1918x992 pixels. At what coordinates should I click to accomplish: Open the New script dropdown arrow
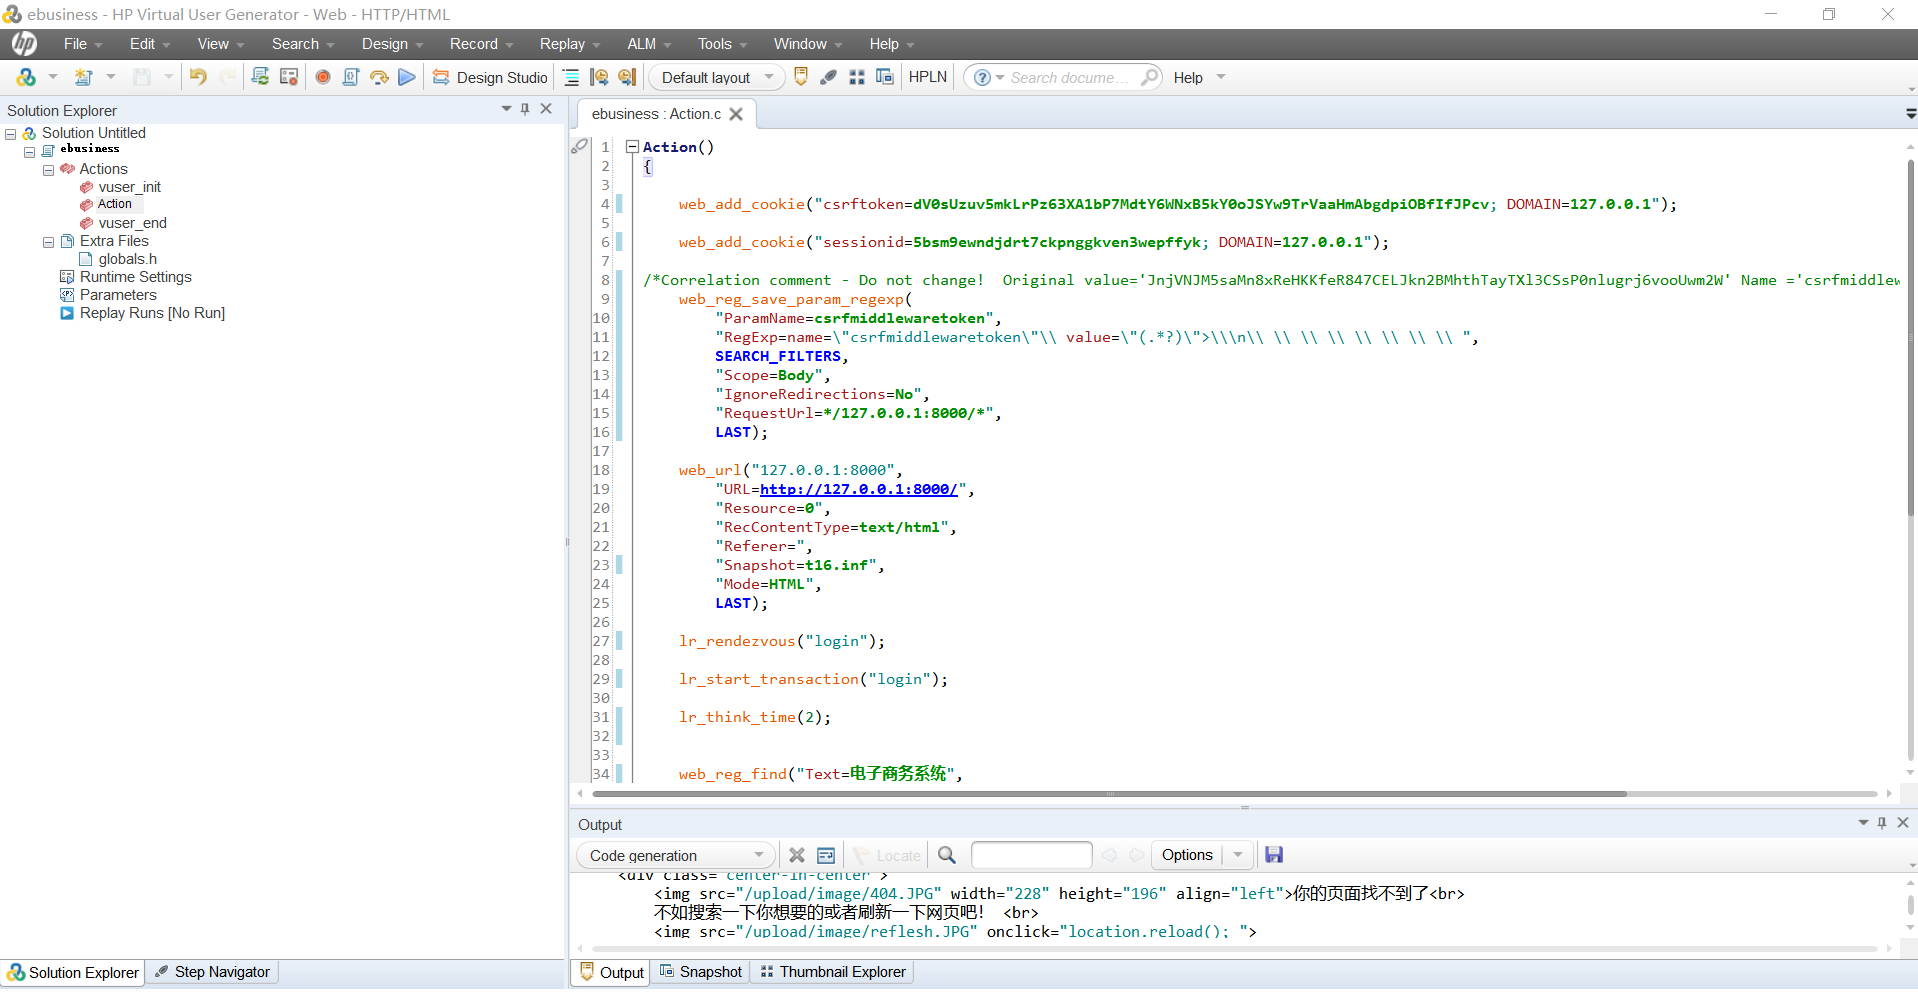pyautogui.click(x=53, y=77)
